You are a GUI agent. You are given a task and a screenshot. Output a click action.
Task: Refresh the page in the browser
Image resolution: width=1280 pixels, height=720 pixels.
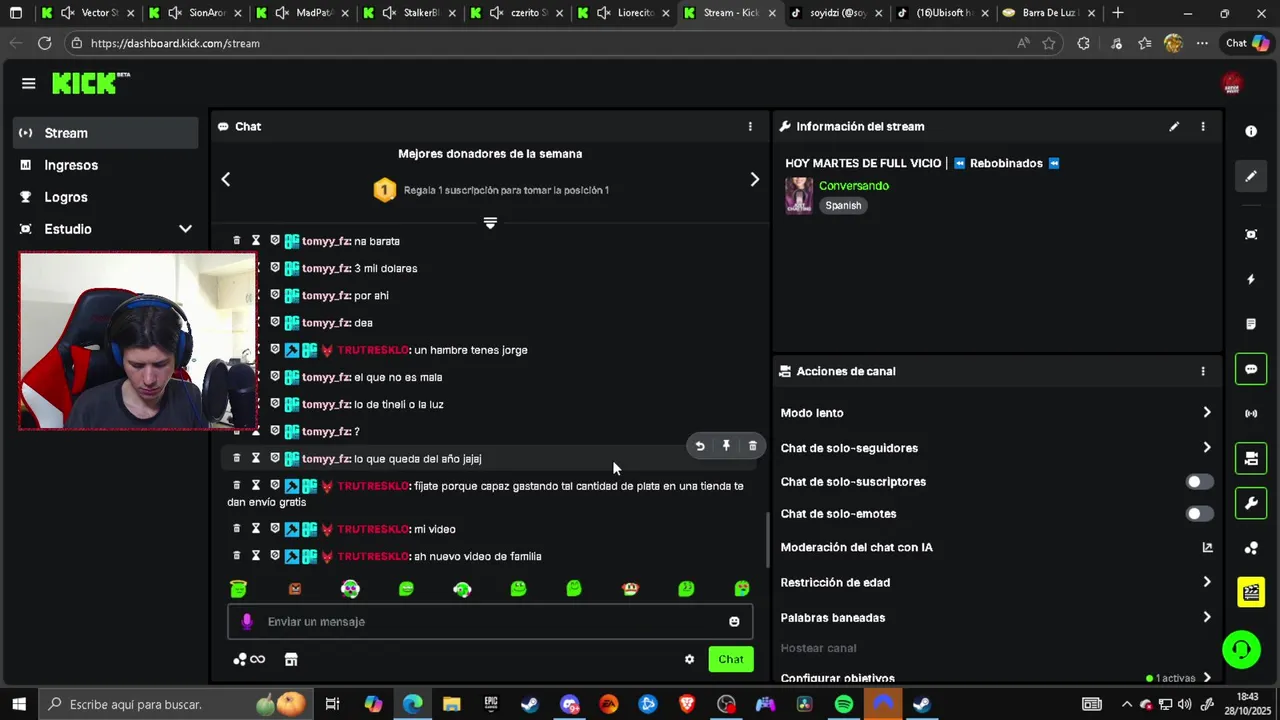[44, 43]
